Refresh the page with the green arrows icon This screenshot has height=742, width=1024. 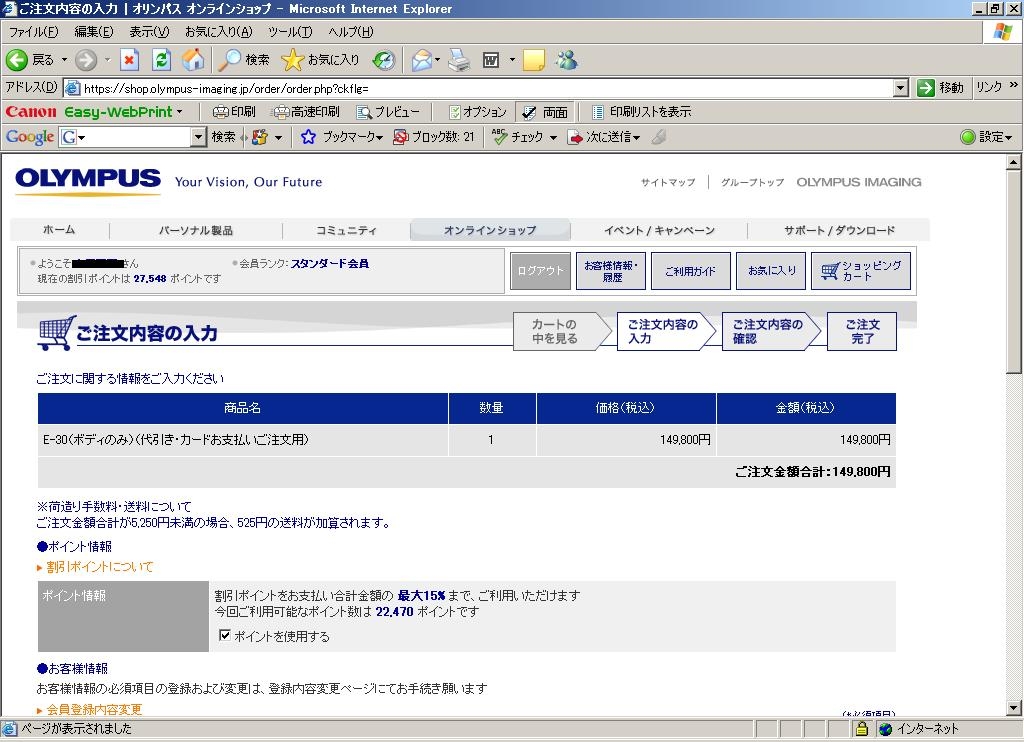point(161,60)
